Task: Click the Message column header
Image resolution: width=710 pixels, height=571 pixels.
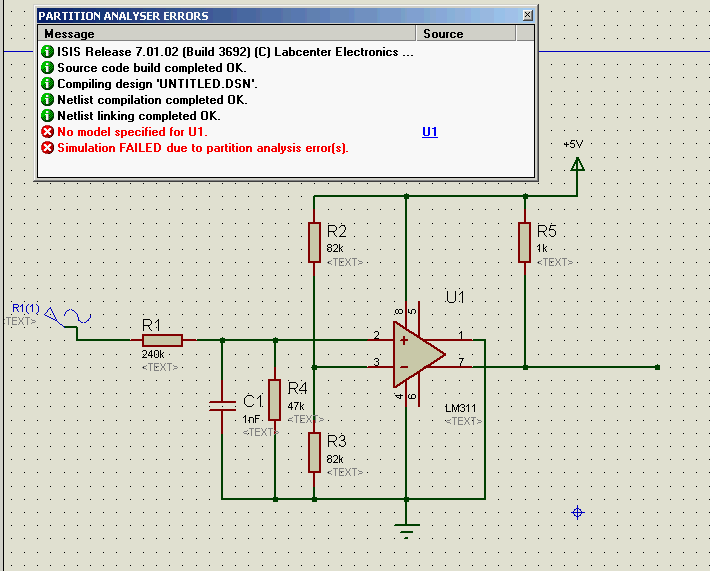Action: click(x=227, y=34)
